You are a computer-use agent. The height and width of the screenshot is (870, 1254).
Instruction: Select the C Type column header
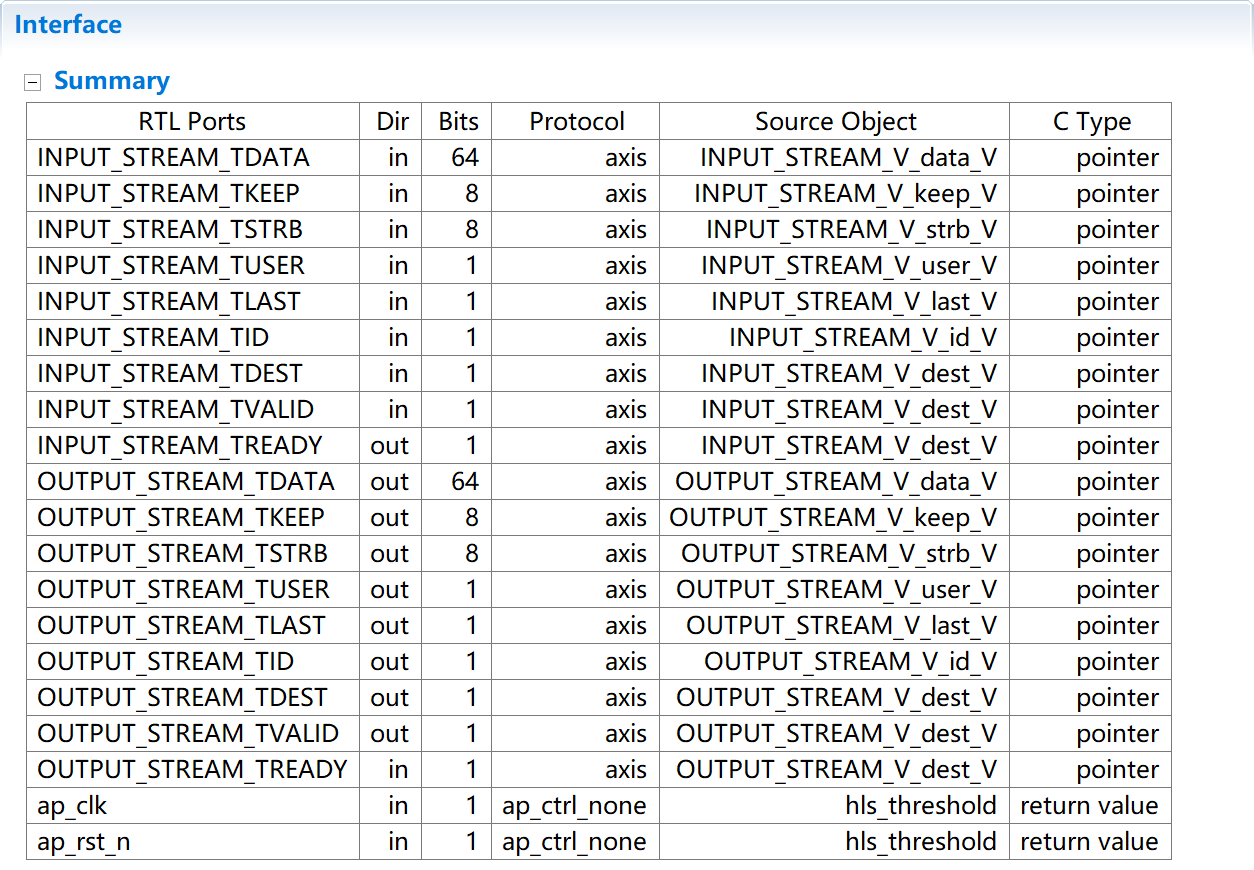tap(1090, 121)
